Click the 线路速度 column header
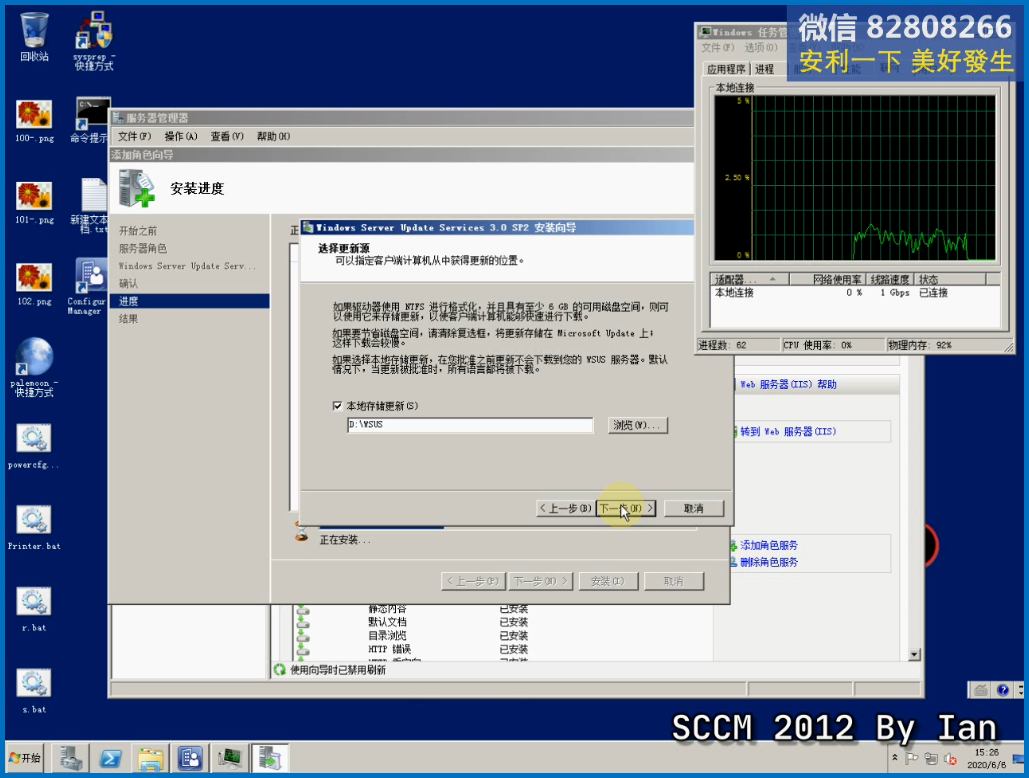The height and width of the screenshot is (778, 1029). click(x=890, y=279)
